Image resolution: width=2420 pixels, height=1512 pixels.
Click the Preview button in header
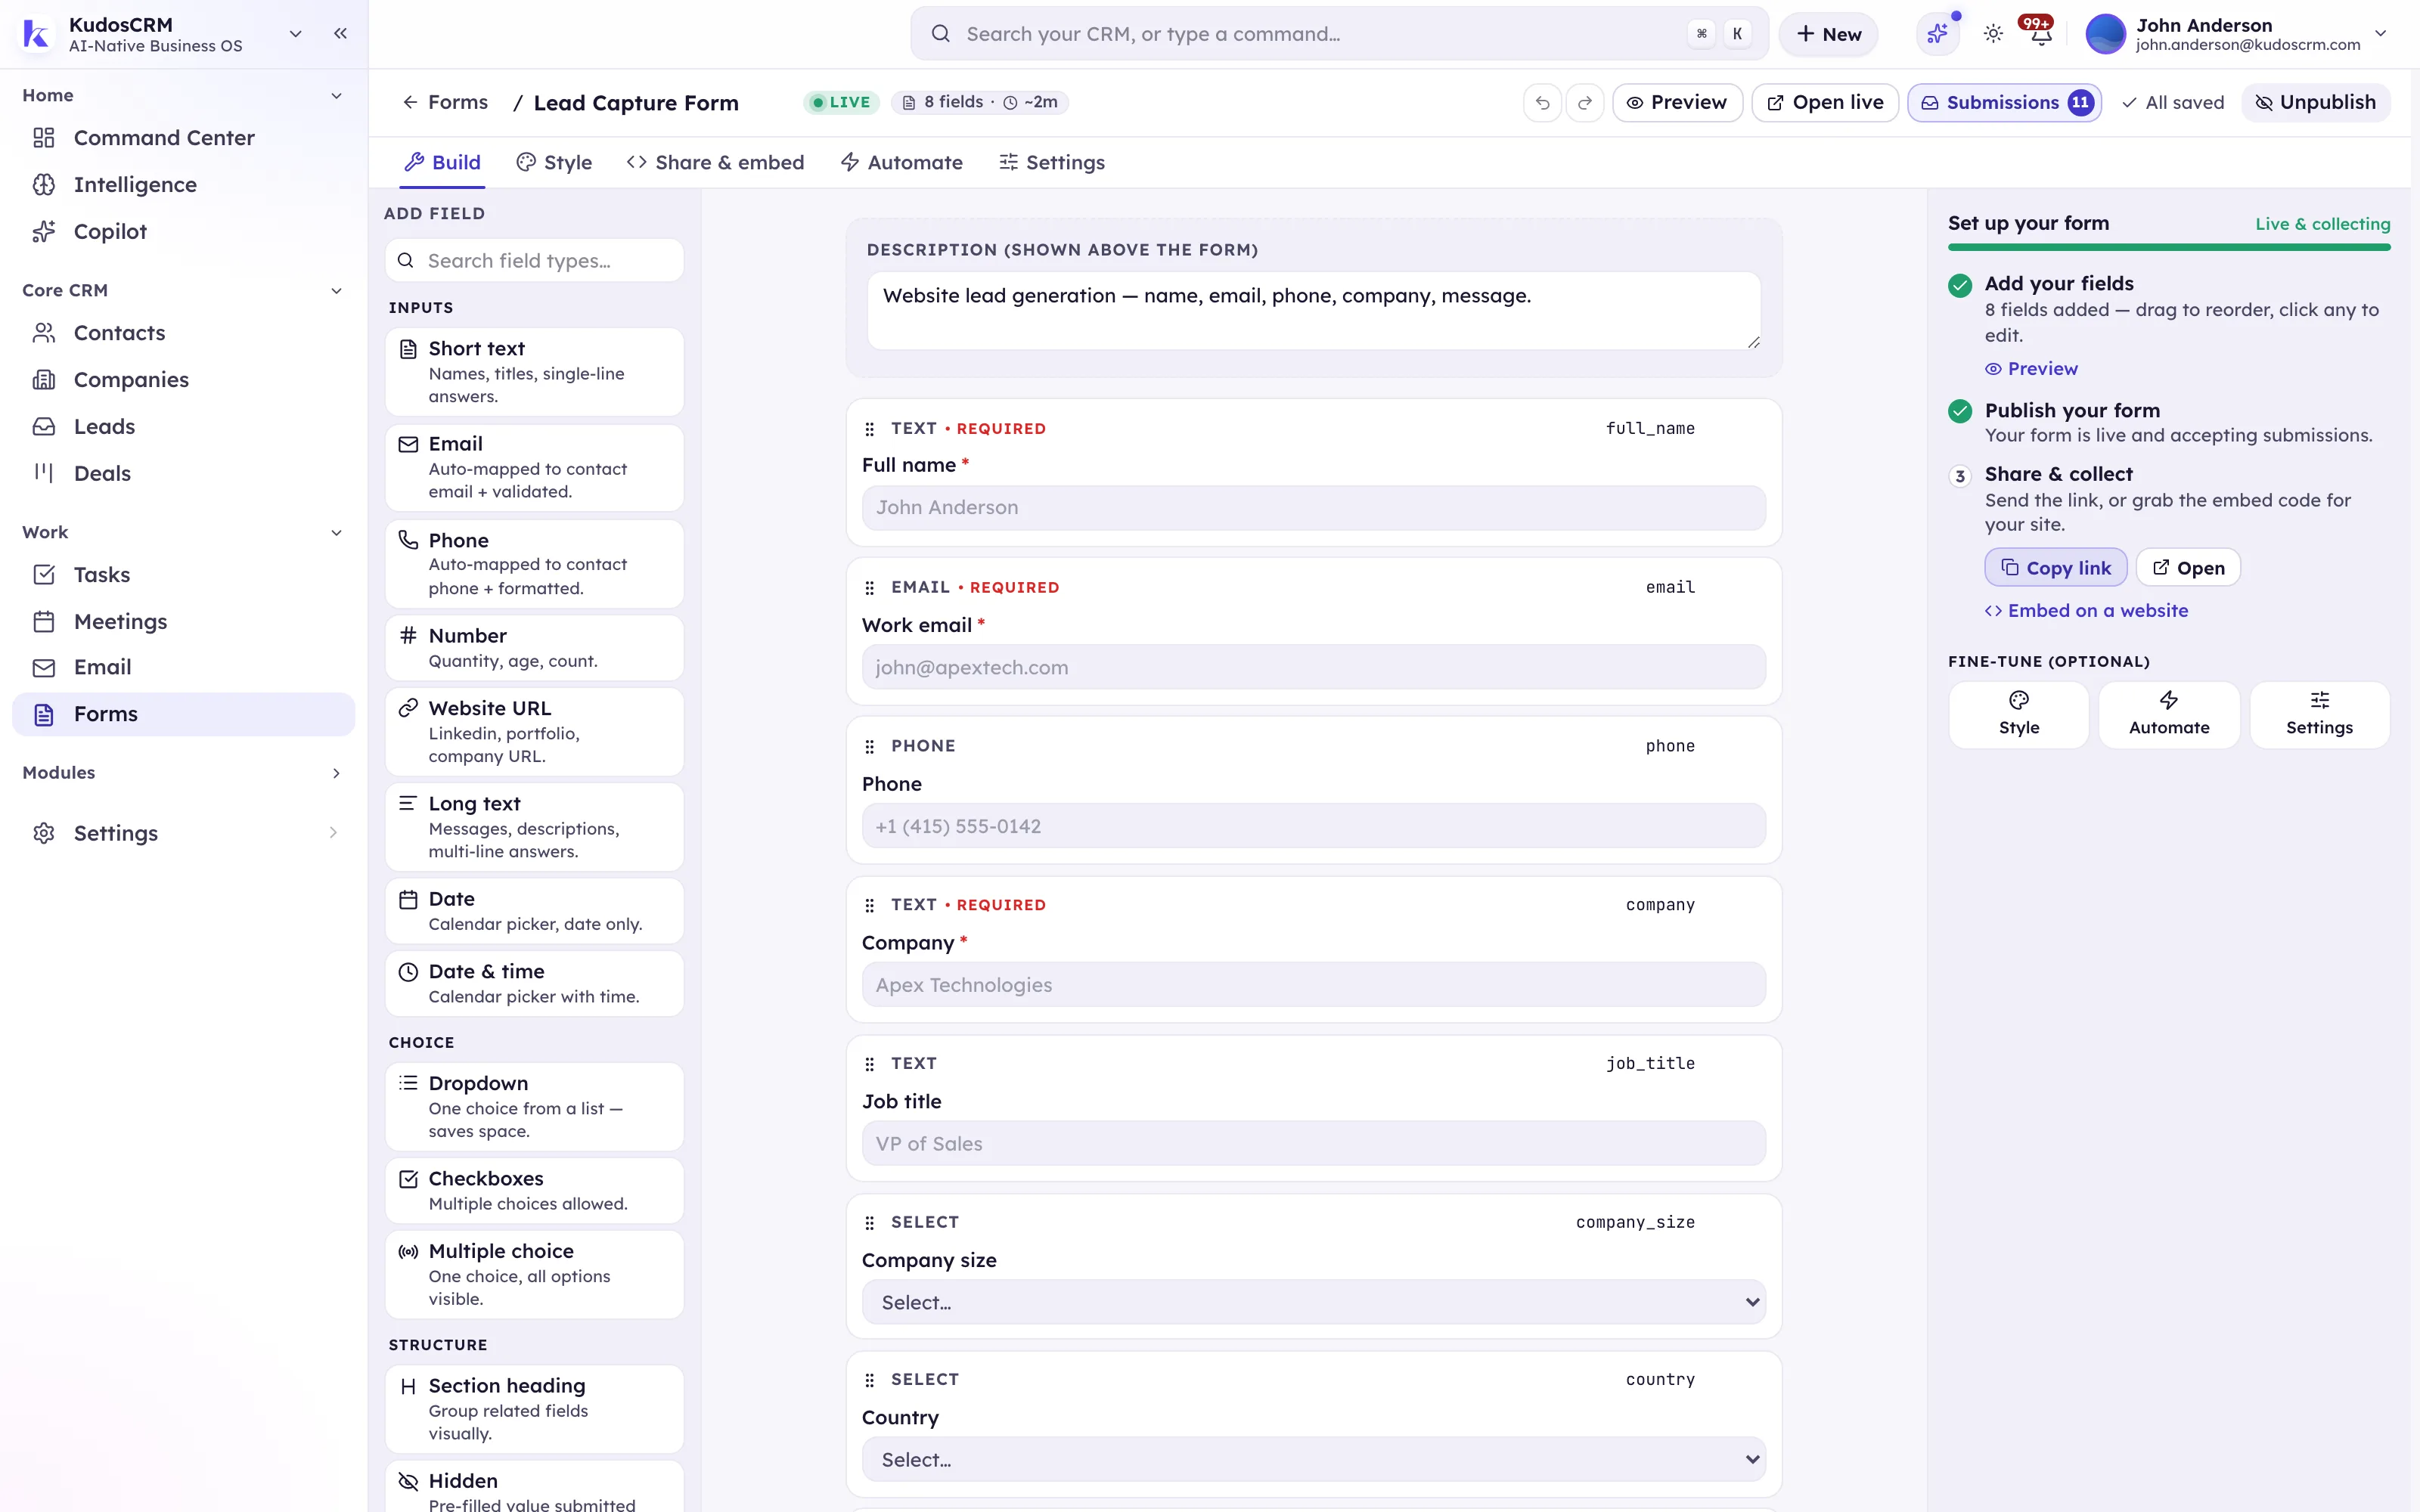click(1677, 103)
